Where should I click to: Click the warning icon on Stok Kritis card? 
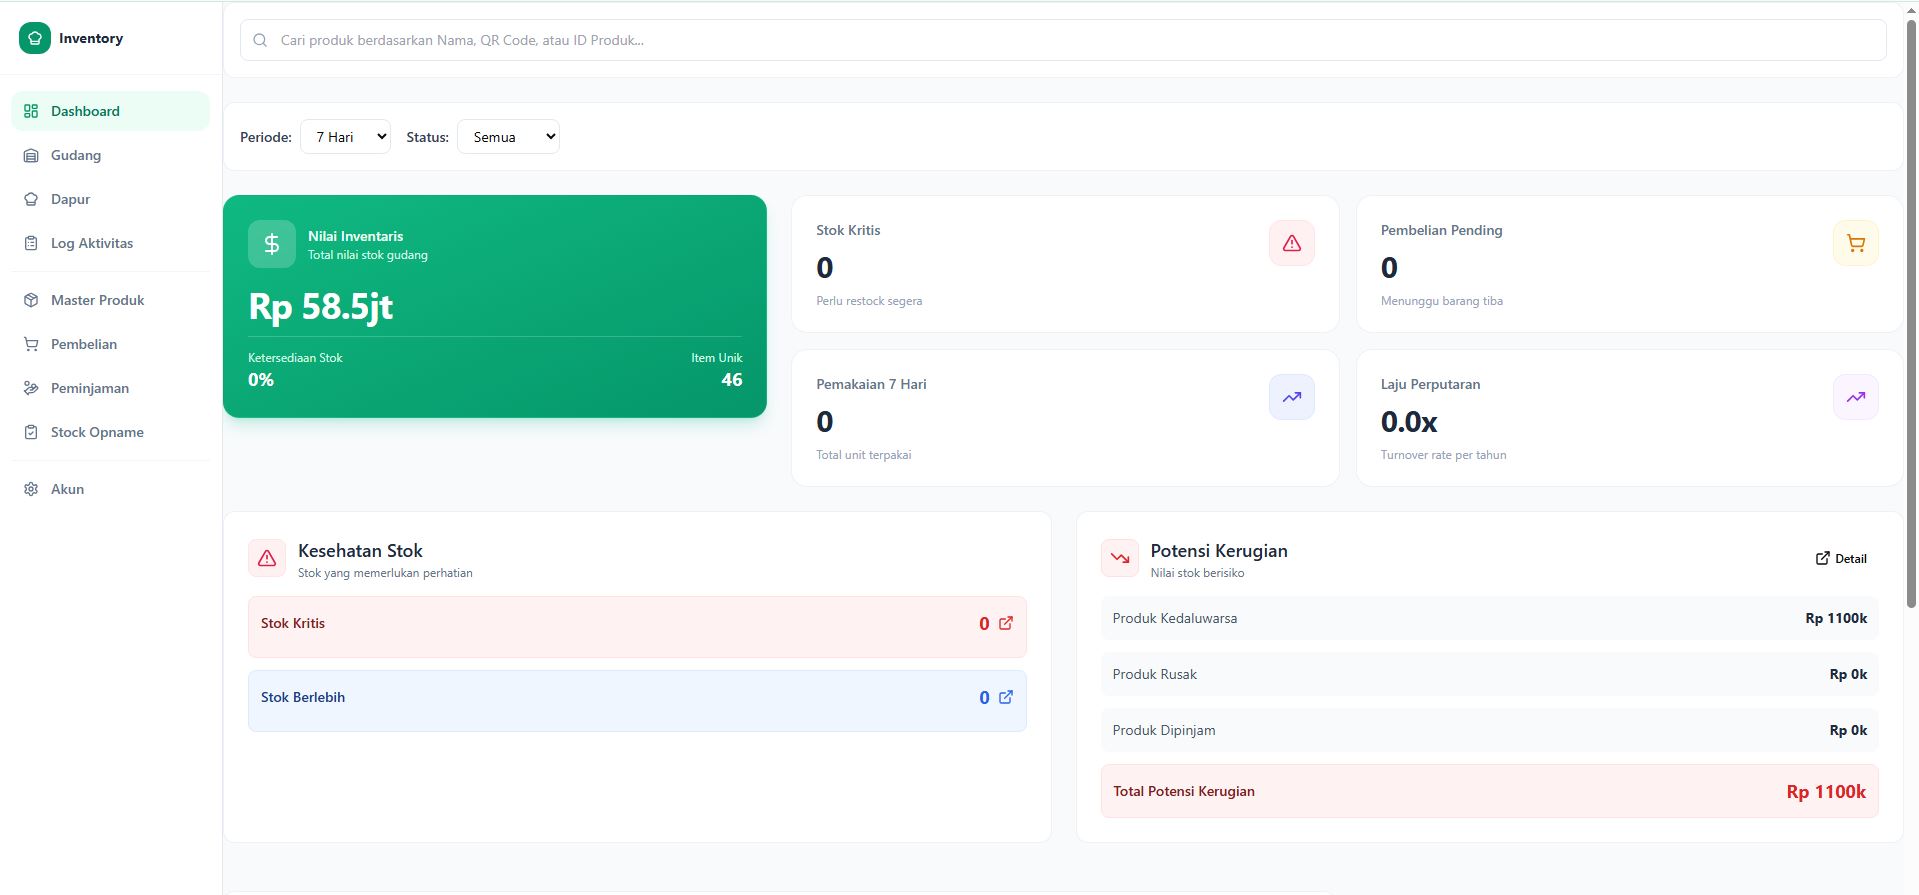pos(1292,243)
